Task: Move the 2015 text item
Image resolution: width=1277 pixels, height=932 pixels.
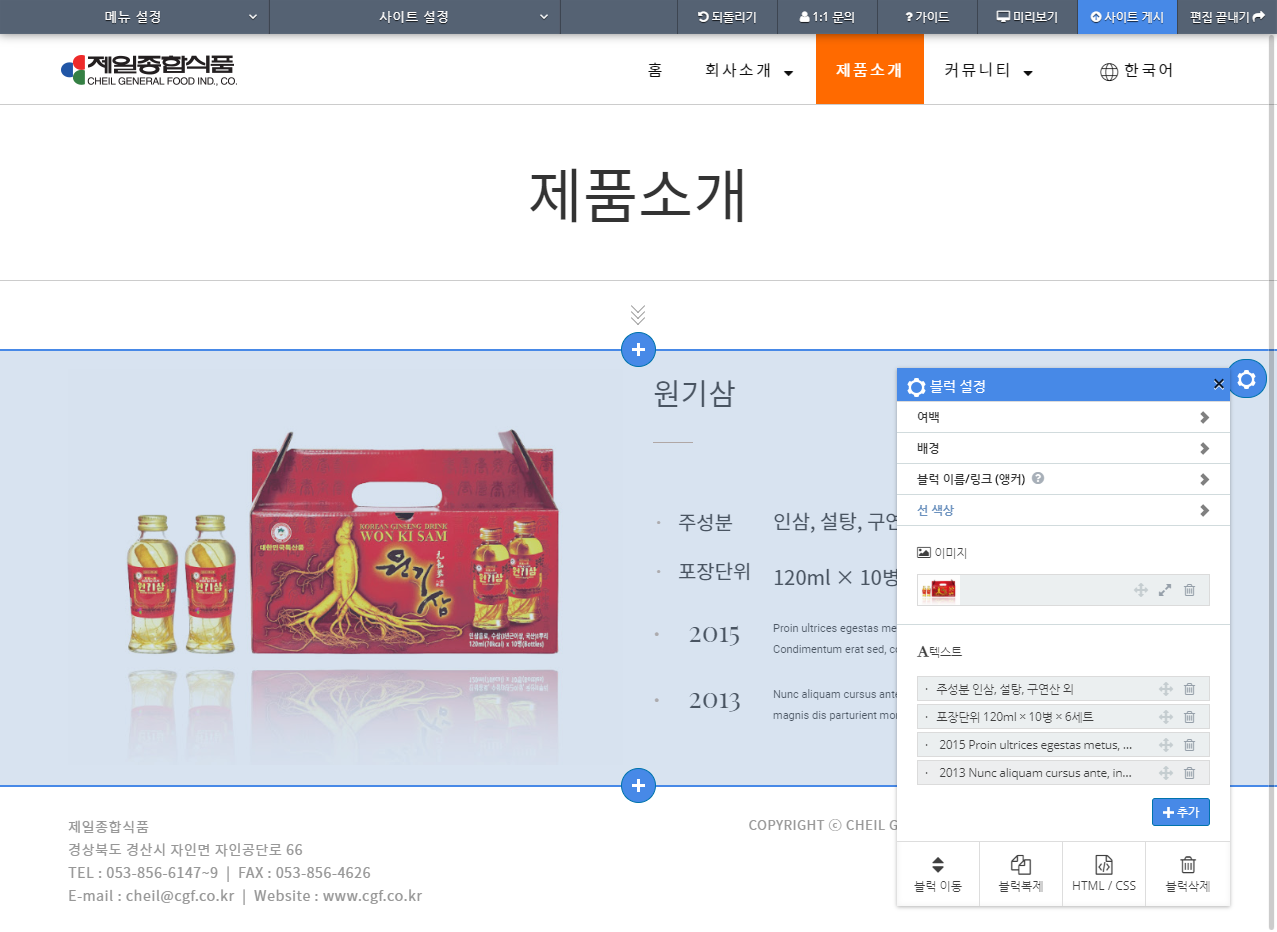Action: coord(1165,745)
